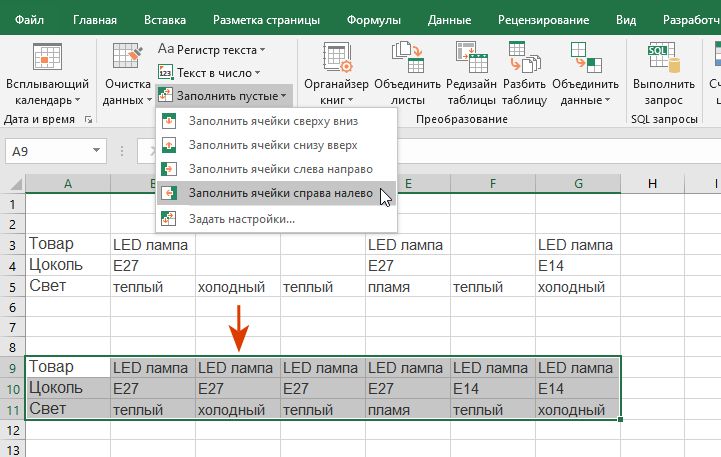Click the Очистка данных icon

coord(127,60)
